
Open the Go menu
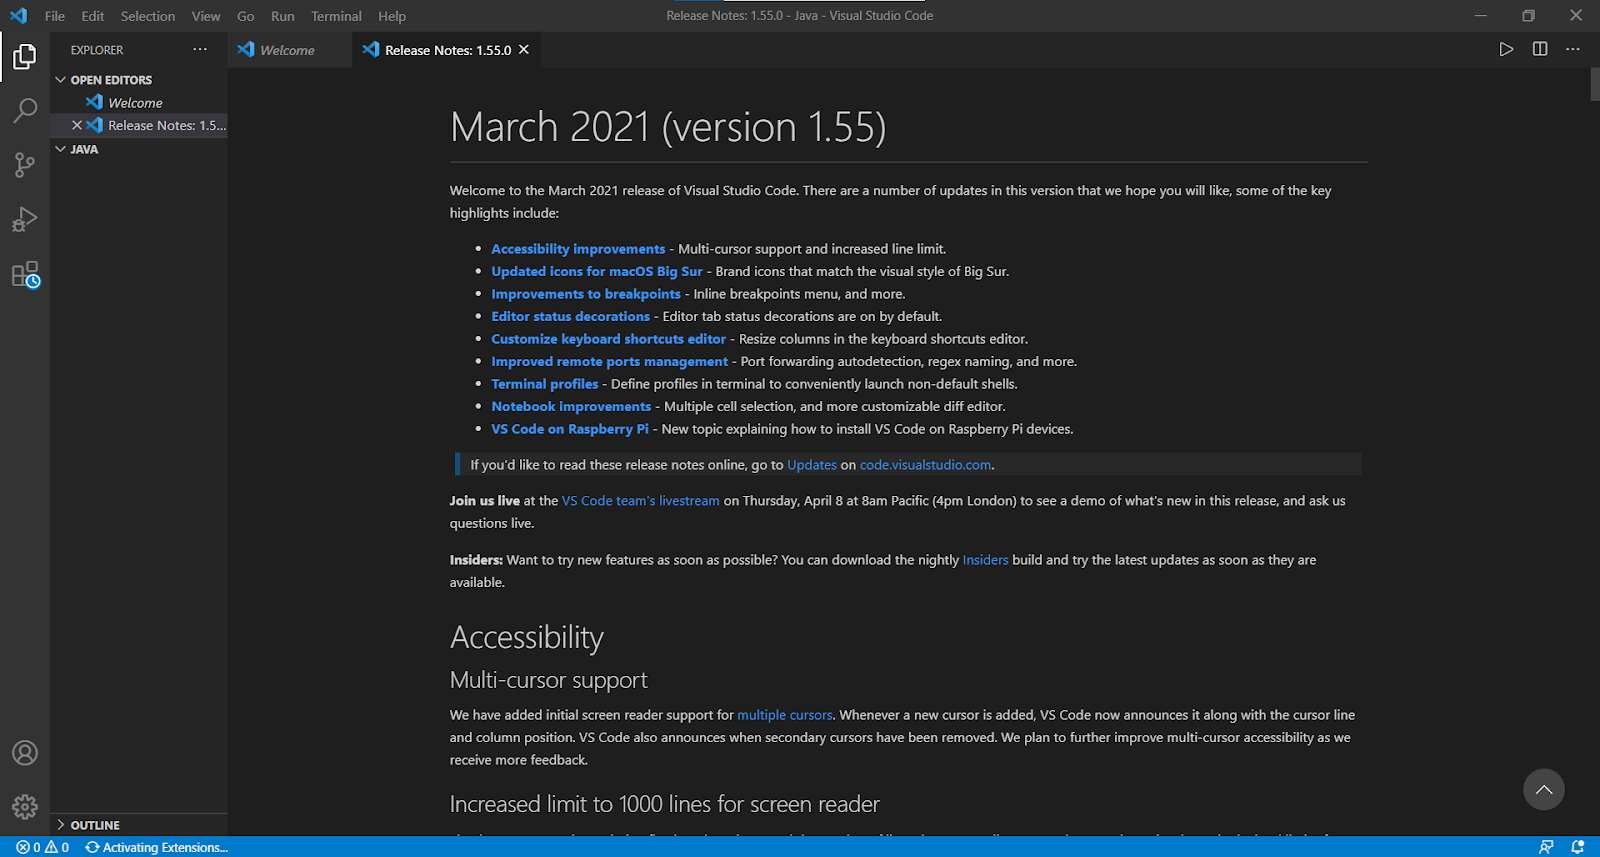pyautogui.click(x=246, y=16)
